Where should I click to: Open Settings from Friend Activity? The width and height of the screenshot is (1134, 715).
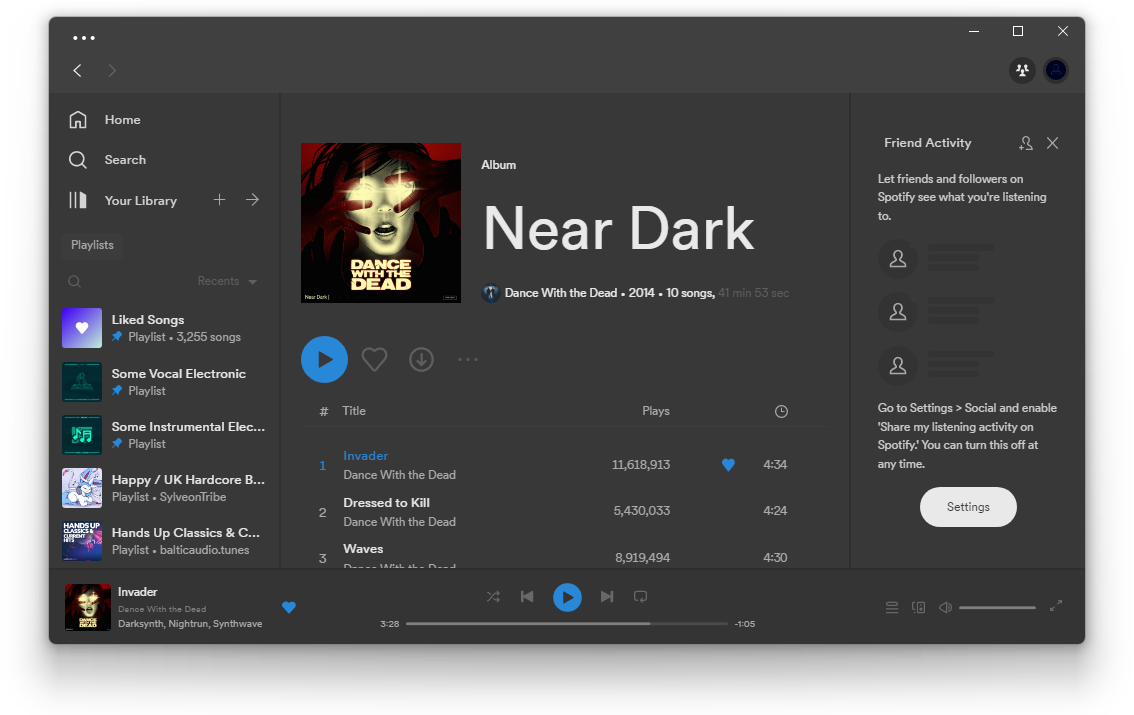[x=968, y=507]
